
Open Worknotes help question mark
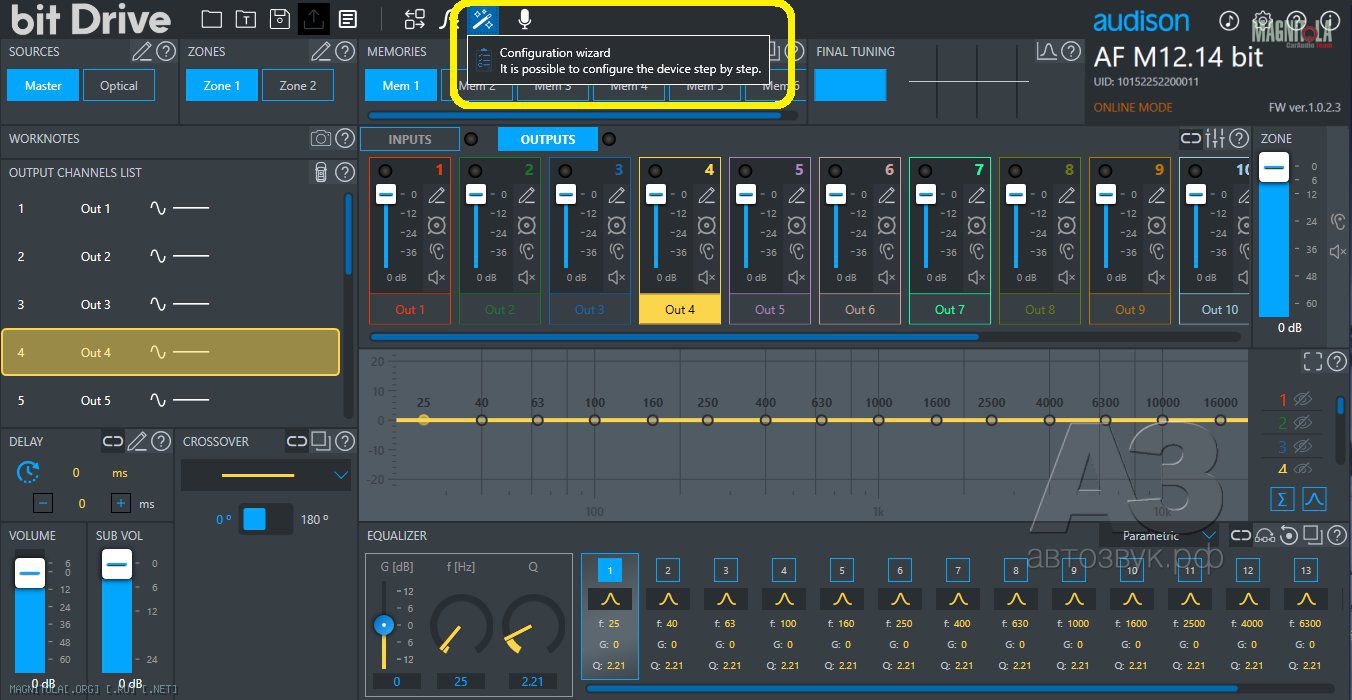[x=345, y=139]
